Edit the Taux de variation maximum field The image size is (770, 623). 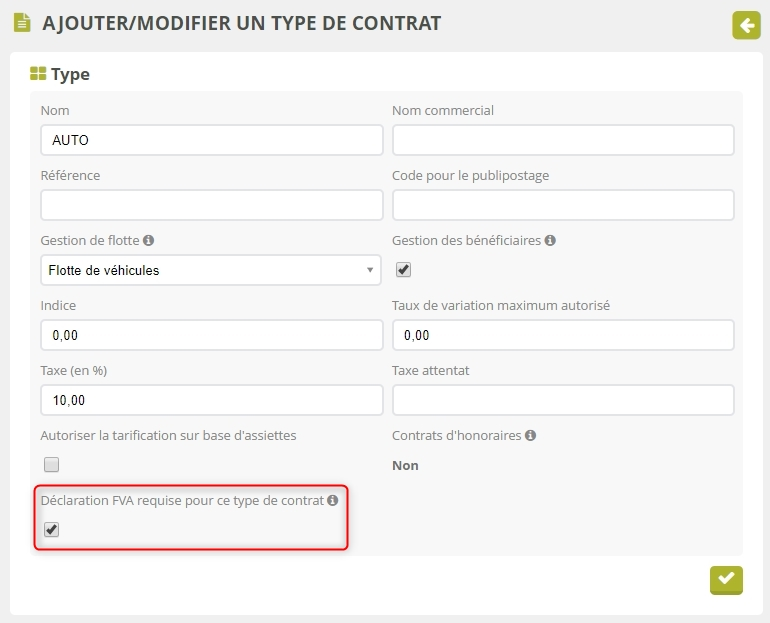click(x=563, y=335)
